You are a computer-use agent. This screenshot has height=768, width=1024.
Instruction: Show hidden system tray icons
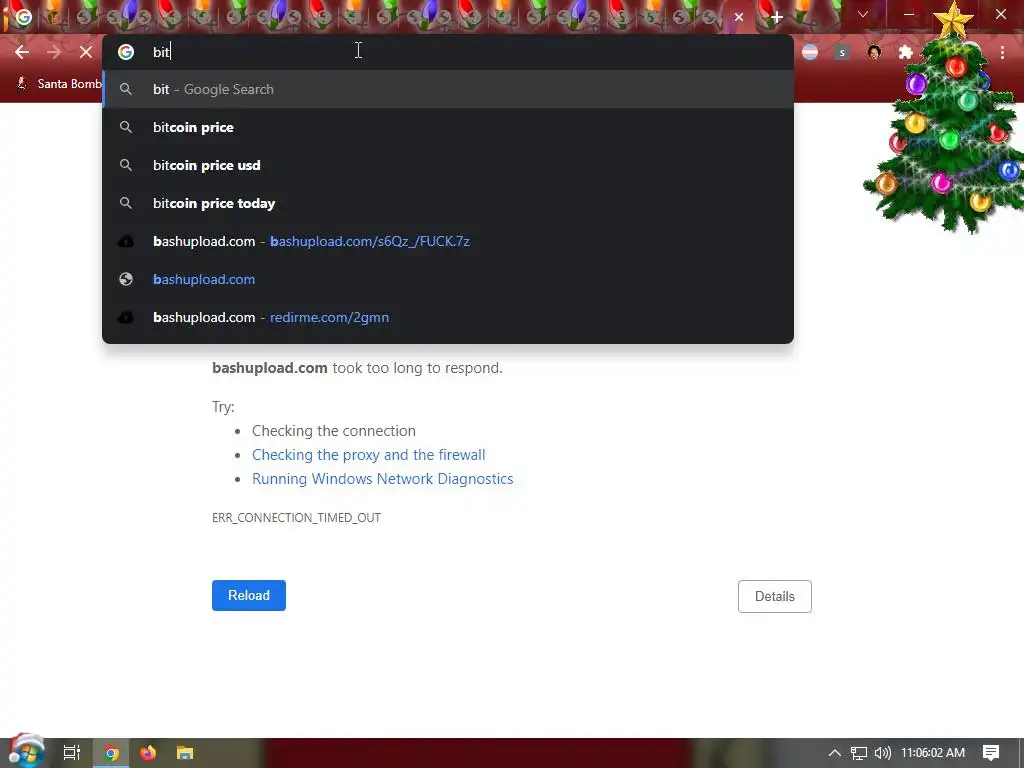coord(835,753)
